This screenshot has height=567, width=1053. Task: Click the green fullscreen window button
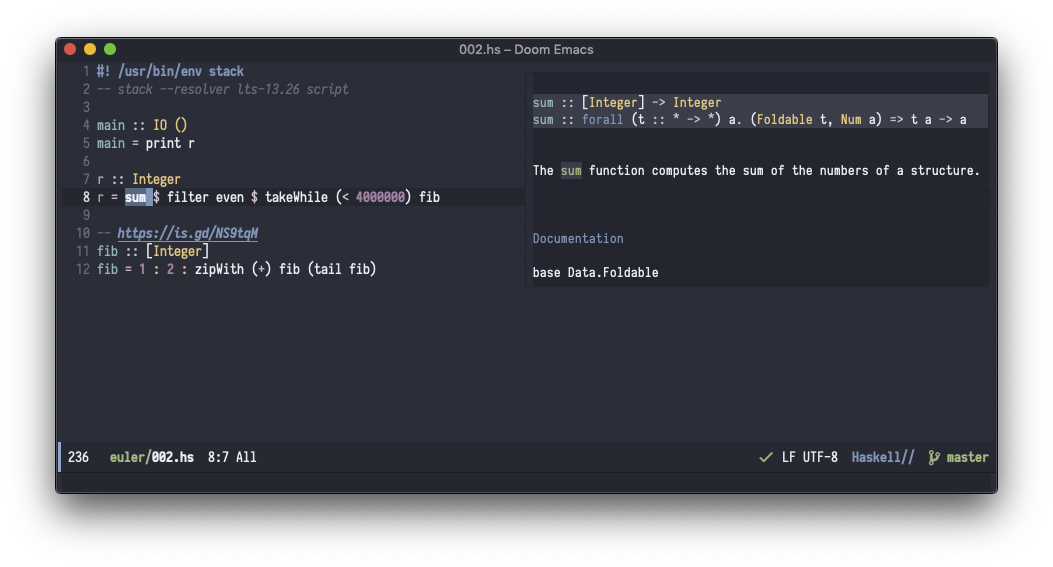110,49
